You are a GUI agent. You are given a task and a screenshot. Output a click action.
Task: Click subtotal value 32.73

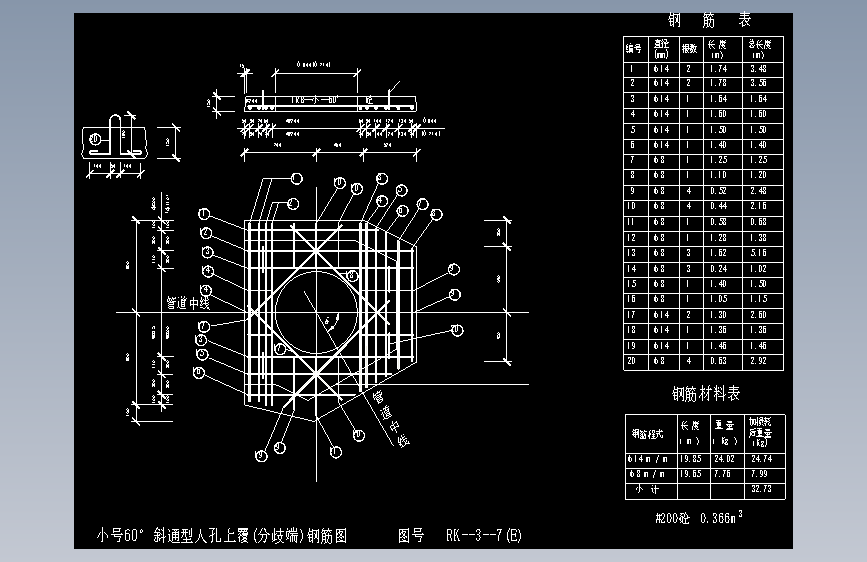[761, 489]
